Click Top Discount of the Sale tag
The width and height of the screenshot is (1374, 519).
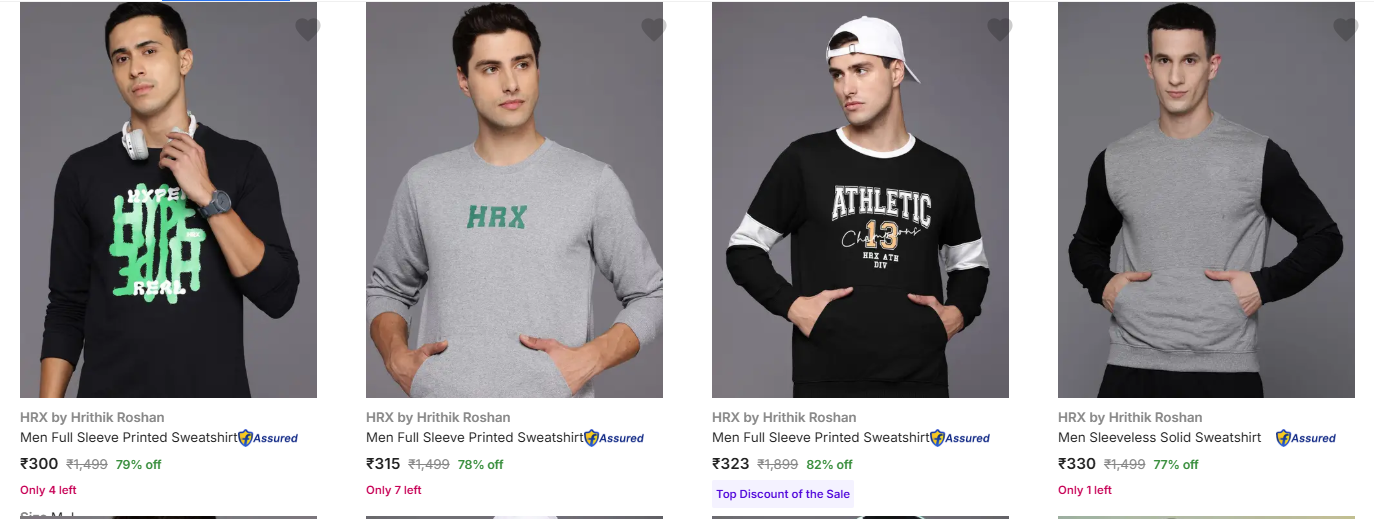point(783,494)
